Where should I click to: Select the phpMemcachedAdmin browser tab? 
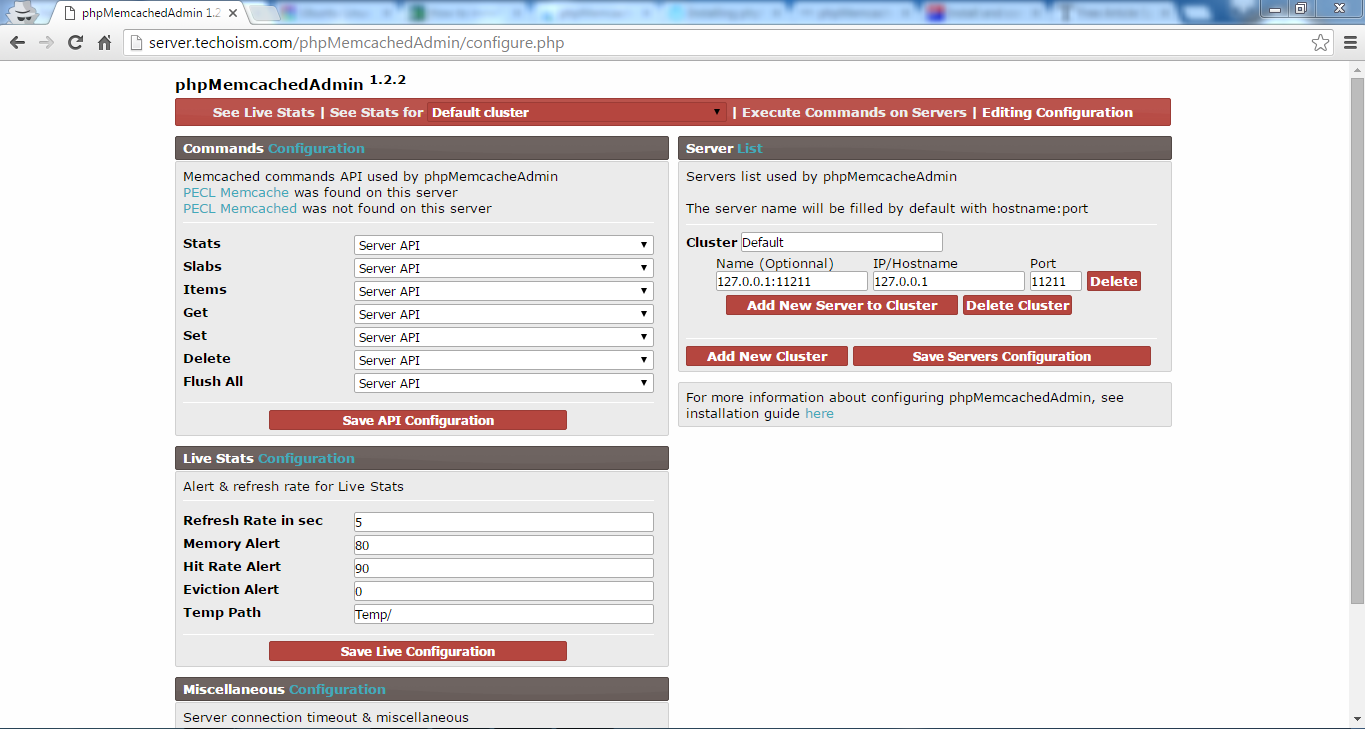(x=150, y=13)
